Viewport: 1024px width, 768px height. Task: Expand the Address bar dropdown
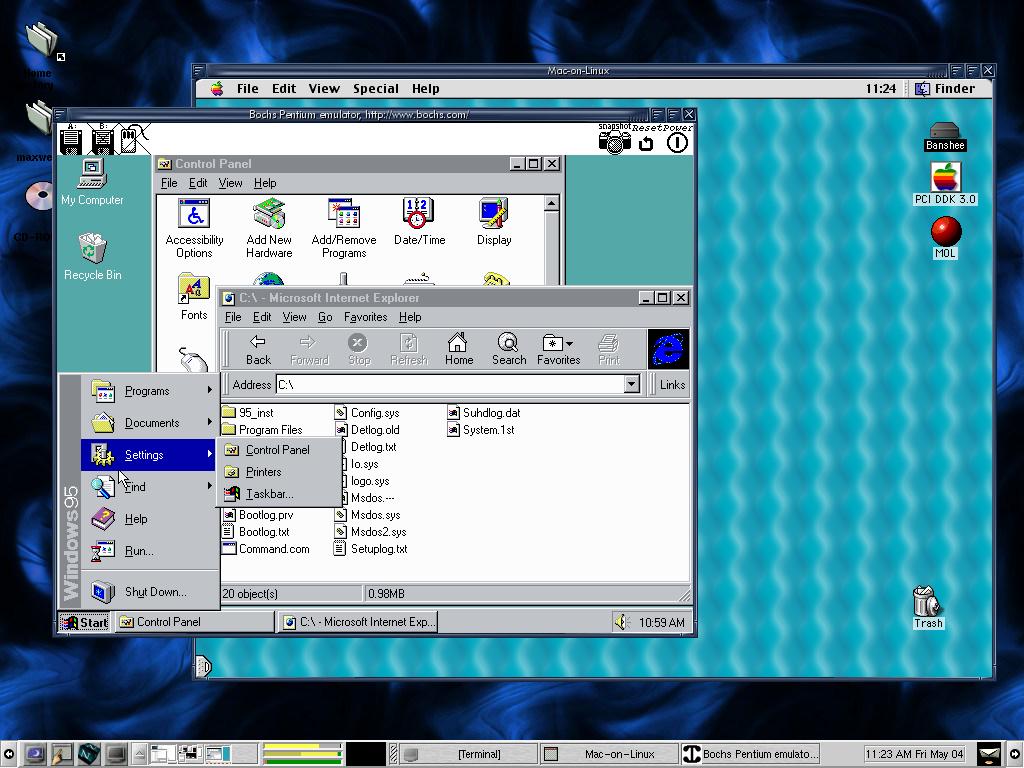632,385
